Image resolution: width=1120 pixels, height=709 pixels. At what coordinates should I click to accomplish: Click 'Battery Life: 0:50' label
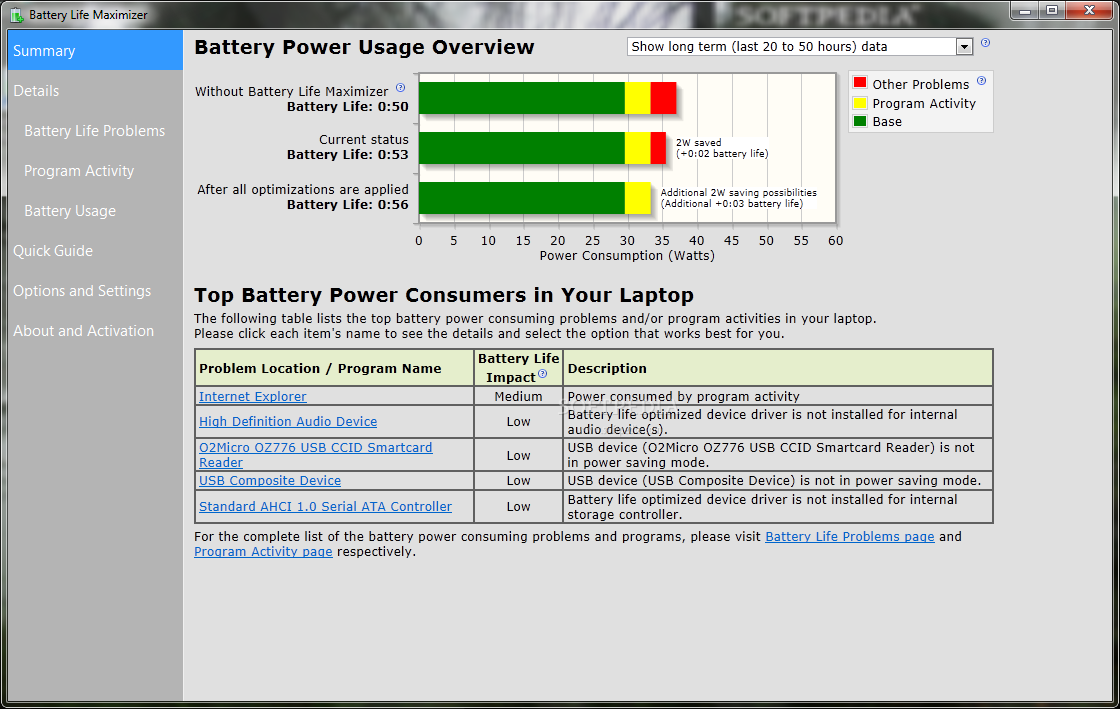348,106
